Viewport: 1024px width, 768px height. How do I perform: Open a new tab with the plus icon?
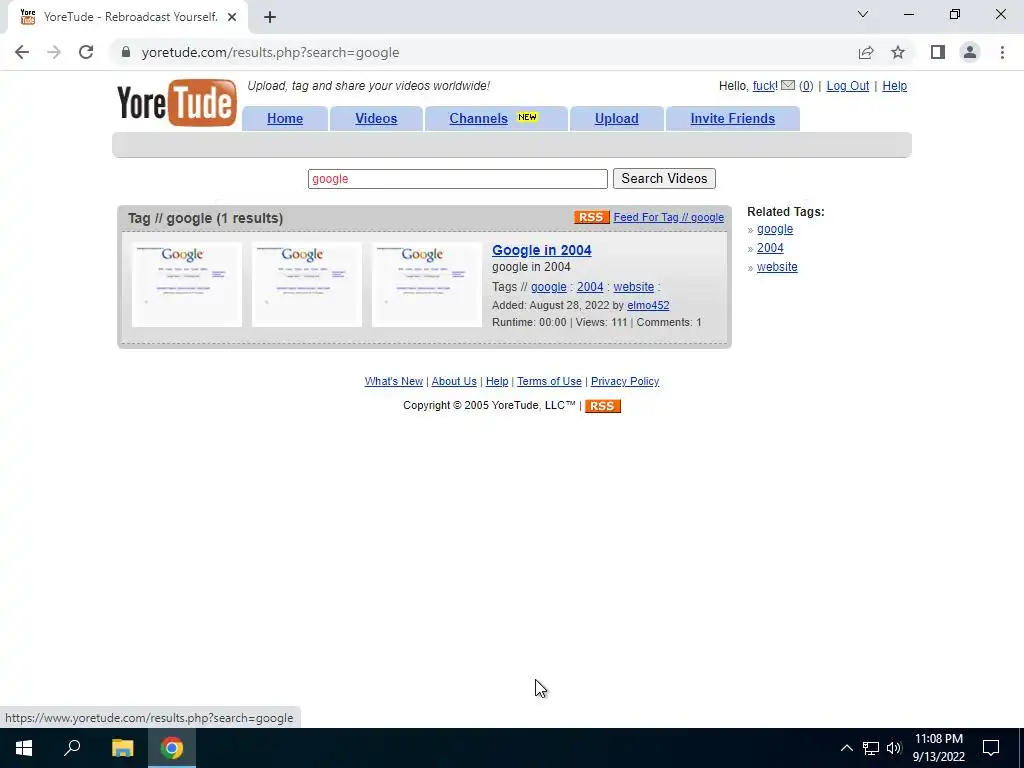pyautogui.click(x=270, y=17)
